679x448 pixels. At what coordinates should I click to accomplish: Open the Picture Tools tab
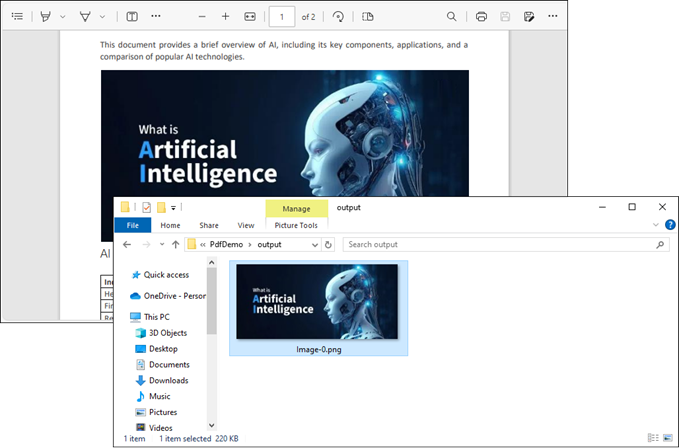(x=296, y=225)
